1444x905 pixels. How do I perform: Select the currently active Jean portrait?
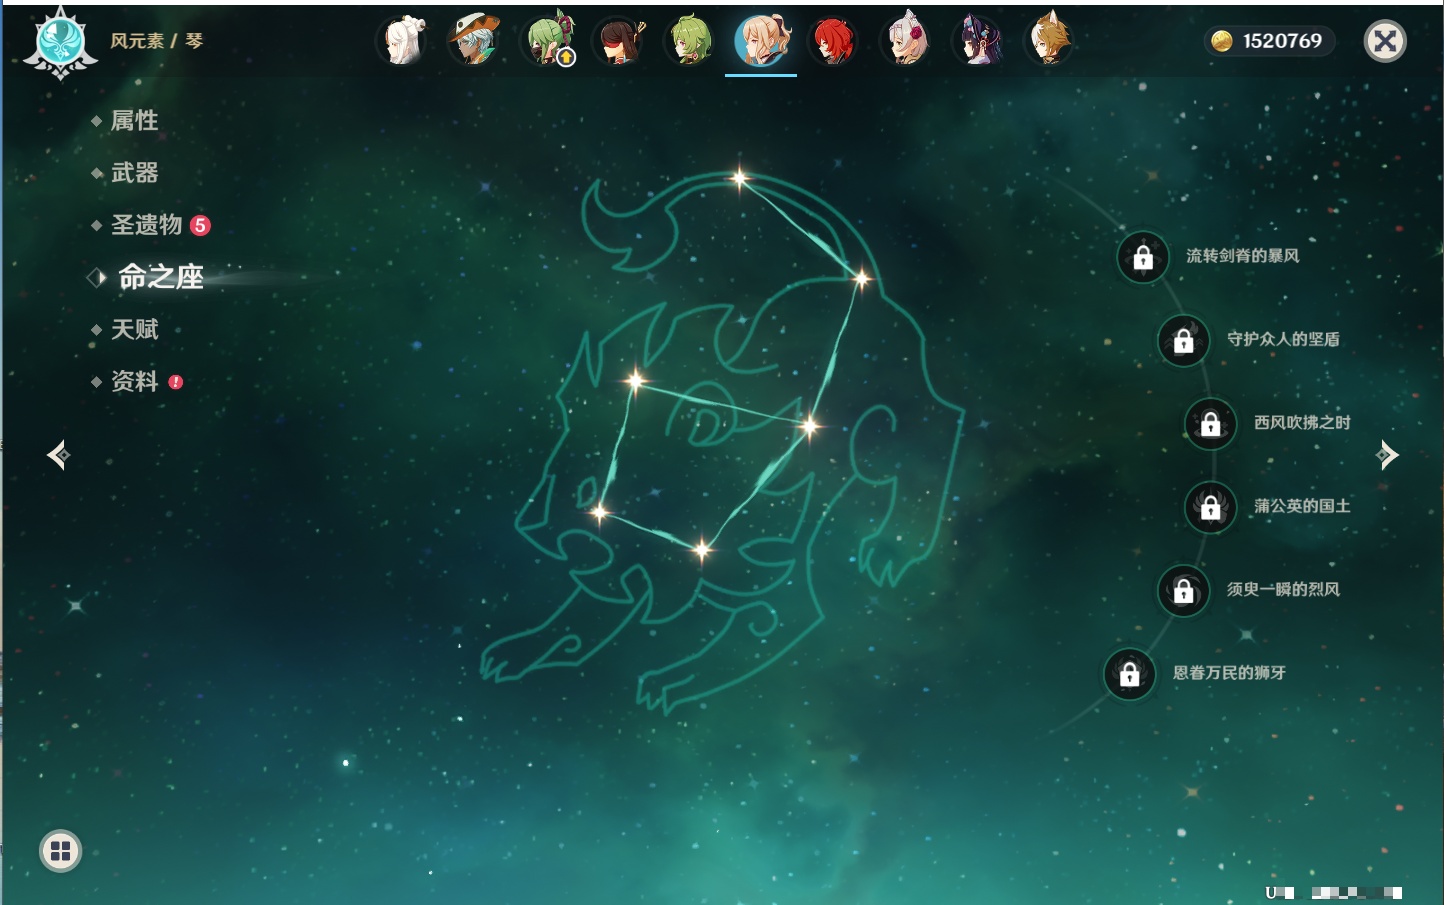pyautogui.click(x=762, y=40)
